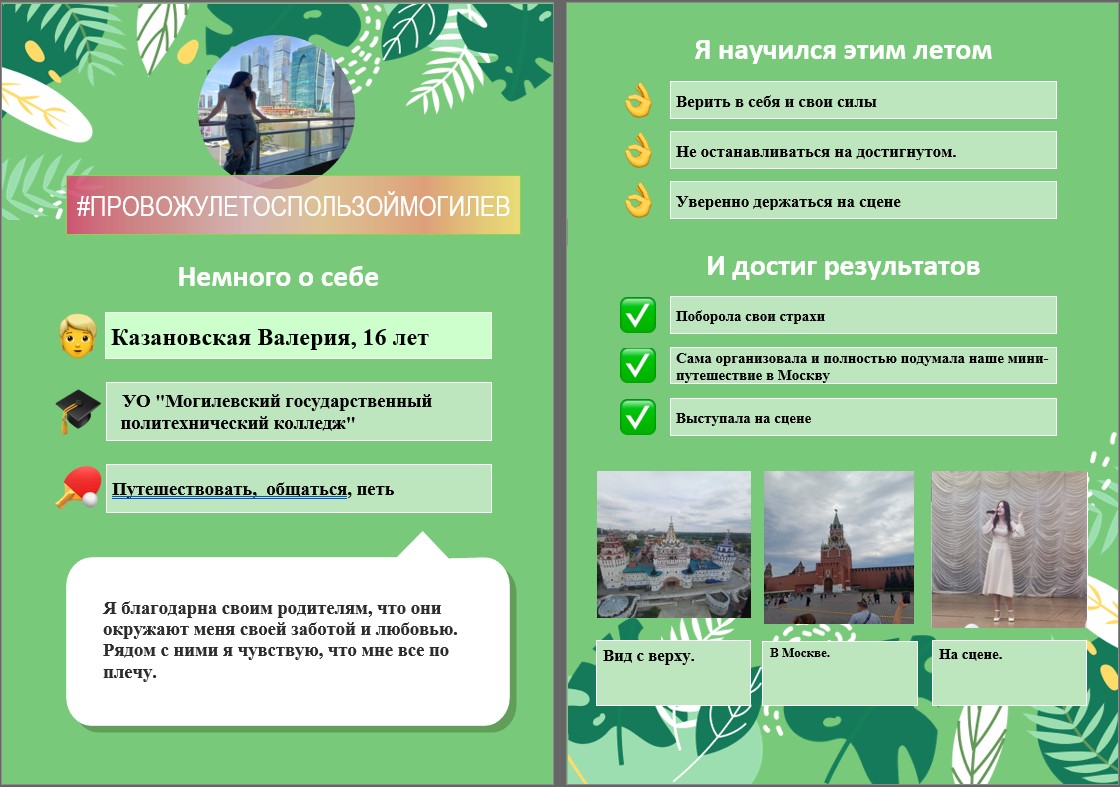Select the 'Верить в себя и свои силы' box
1120x787 pixels.
coord(863,100)
